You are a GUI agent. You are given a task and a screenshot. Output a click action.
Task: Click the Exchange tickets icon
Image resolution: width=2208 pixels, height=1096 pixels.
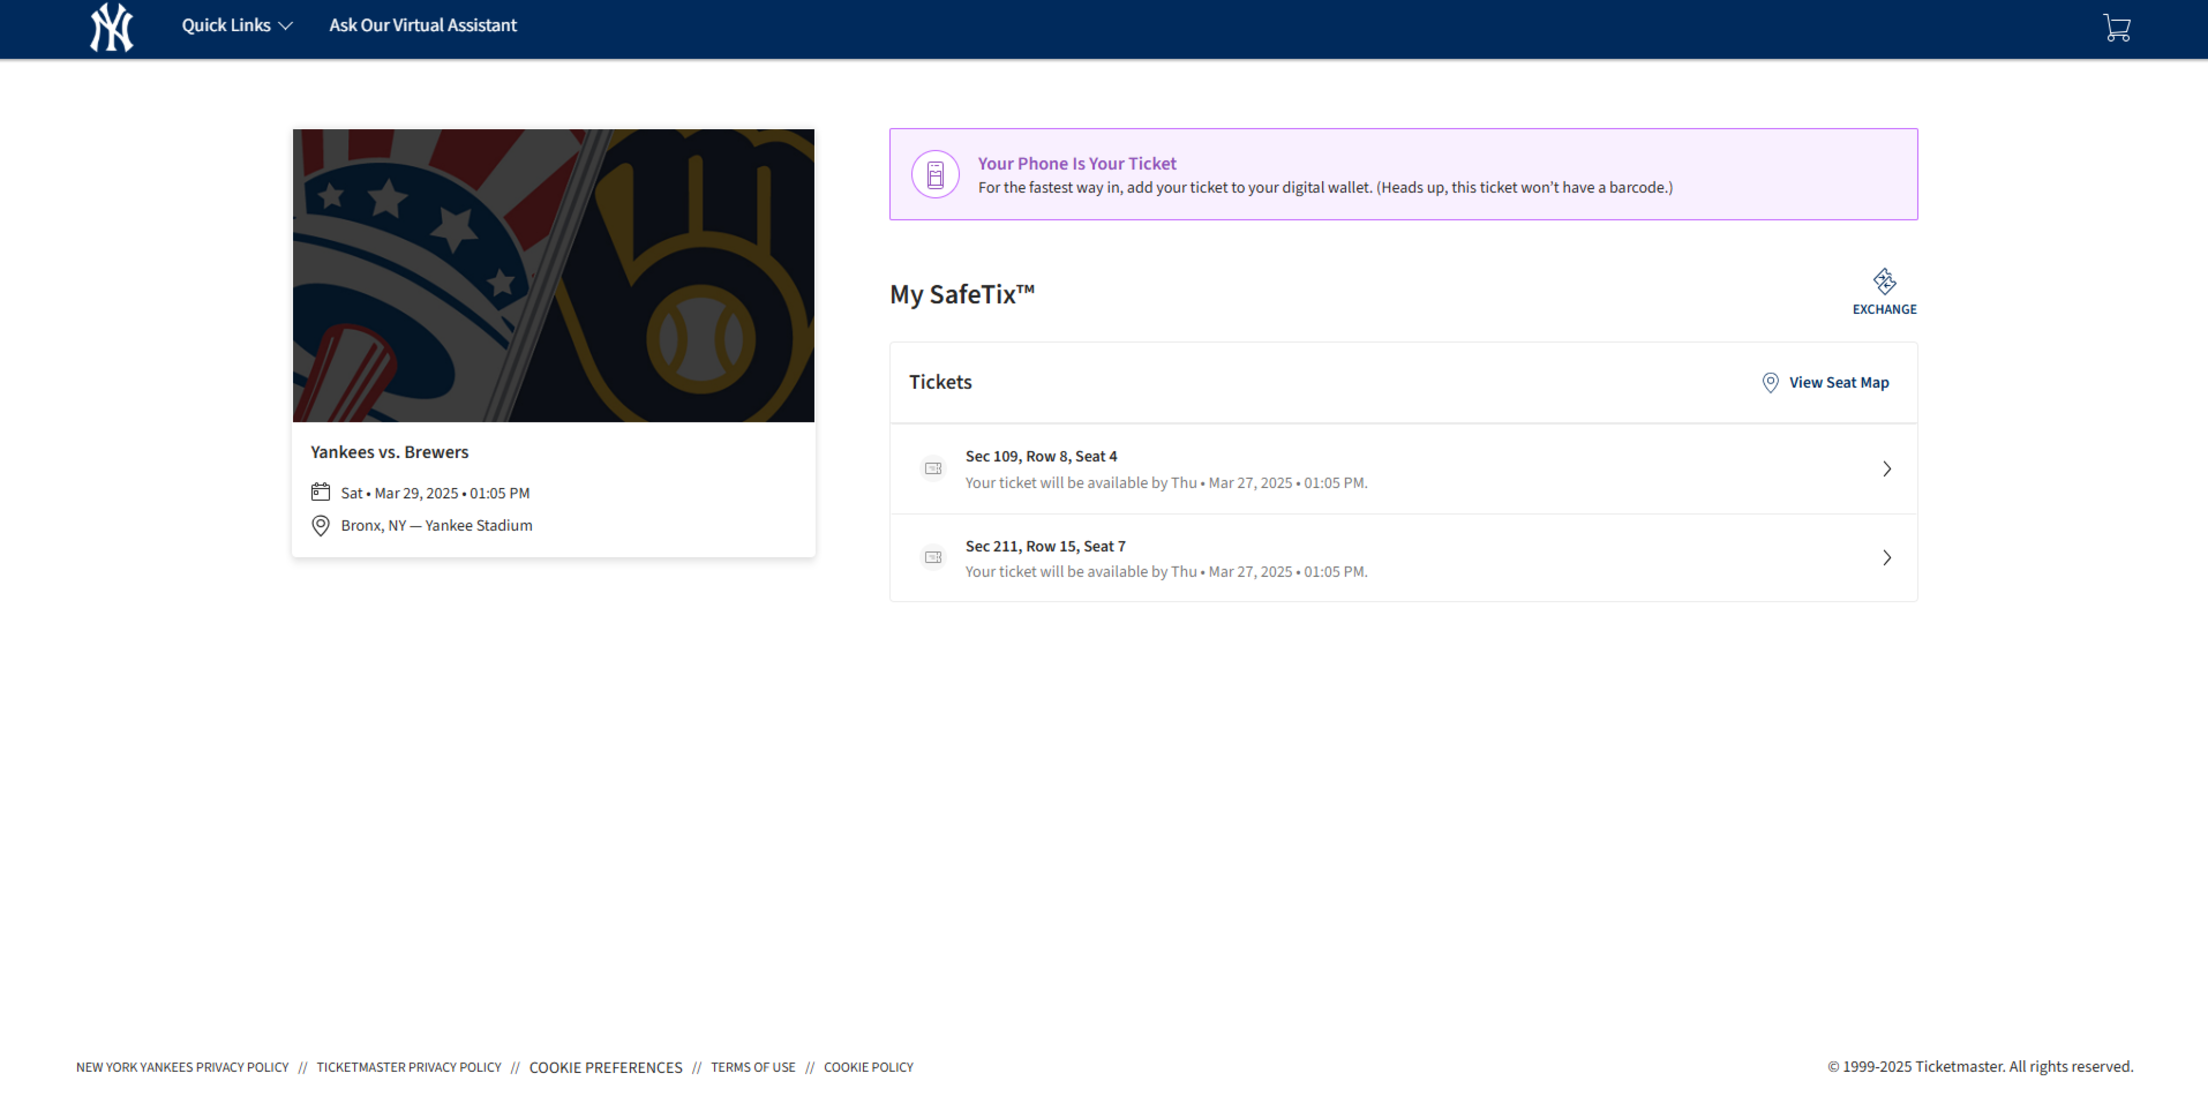click(1884, 282)
